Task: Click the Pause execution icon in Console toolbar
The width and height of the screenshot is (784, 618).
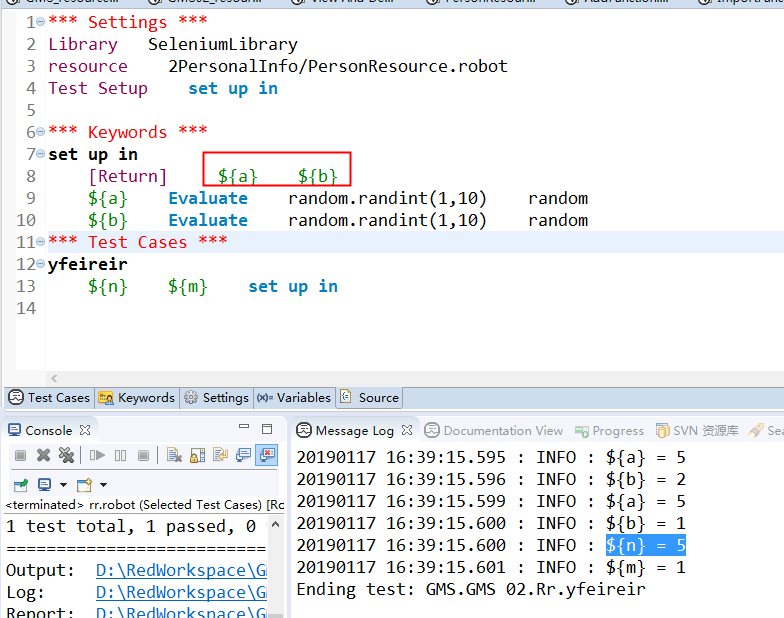Action: click(120, 456)
